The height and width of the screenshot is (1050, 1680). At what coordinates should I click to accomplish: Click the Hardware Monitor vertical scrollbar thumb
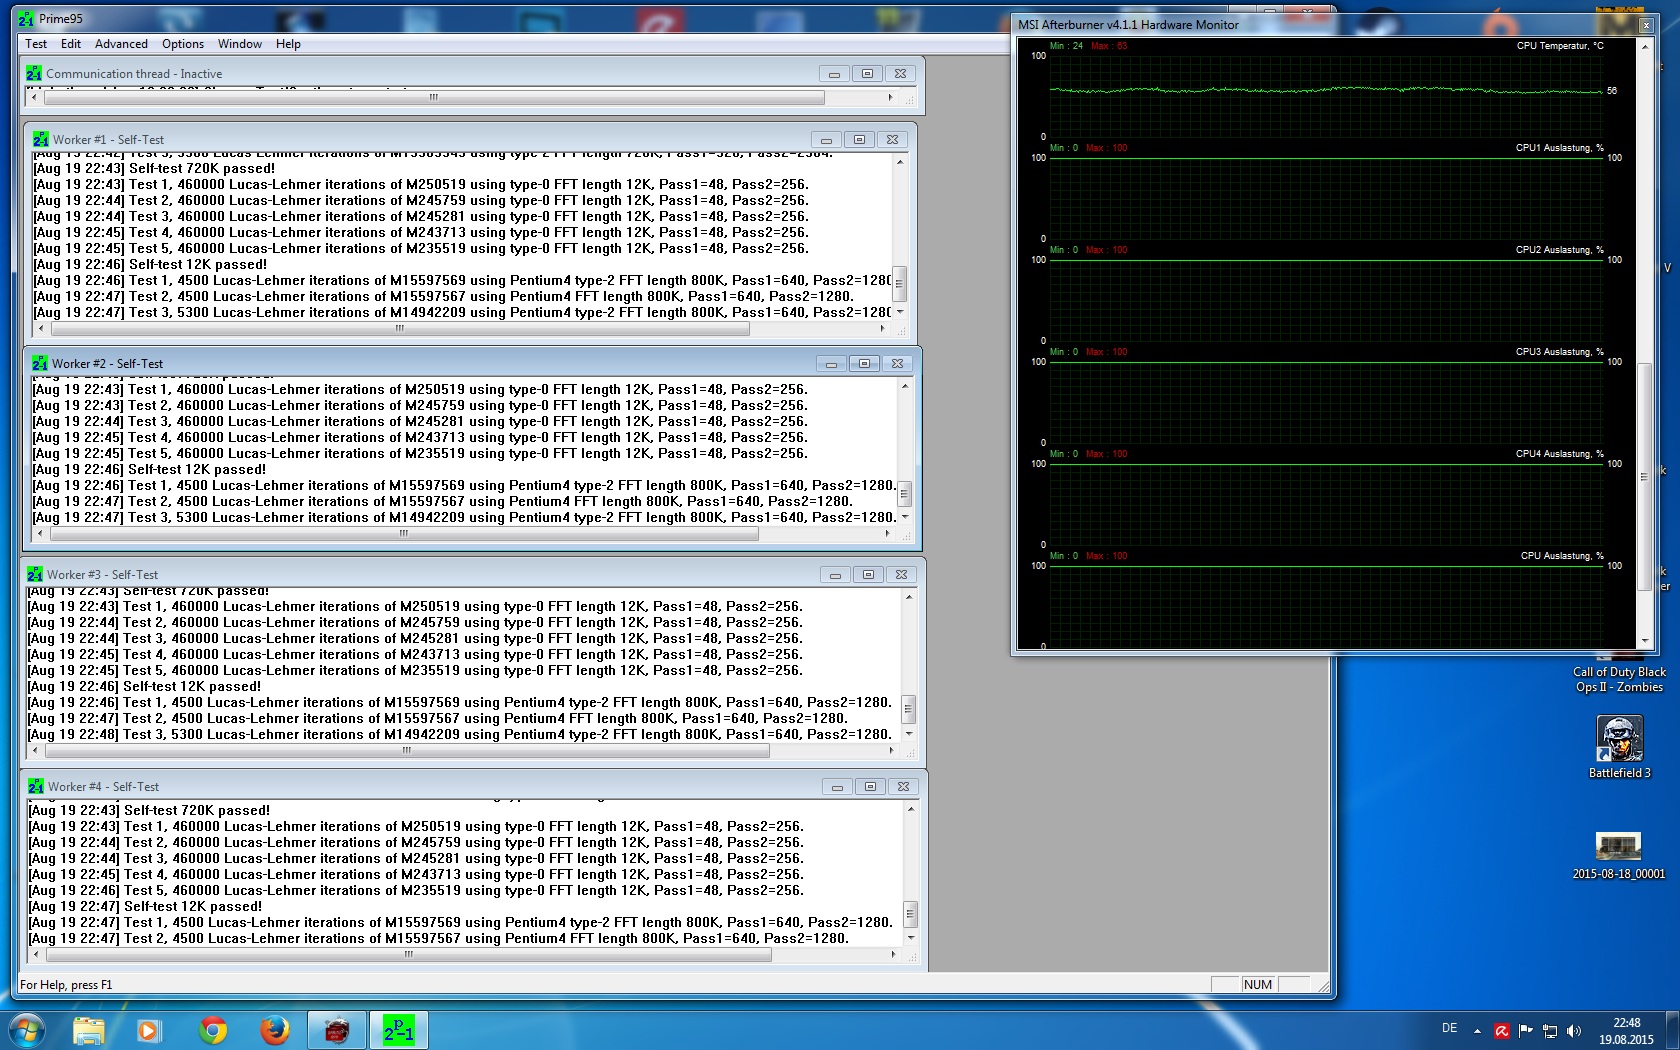coord(1645,477)
